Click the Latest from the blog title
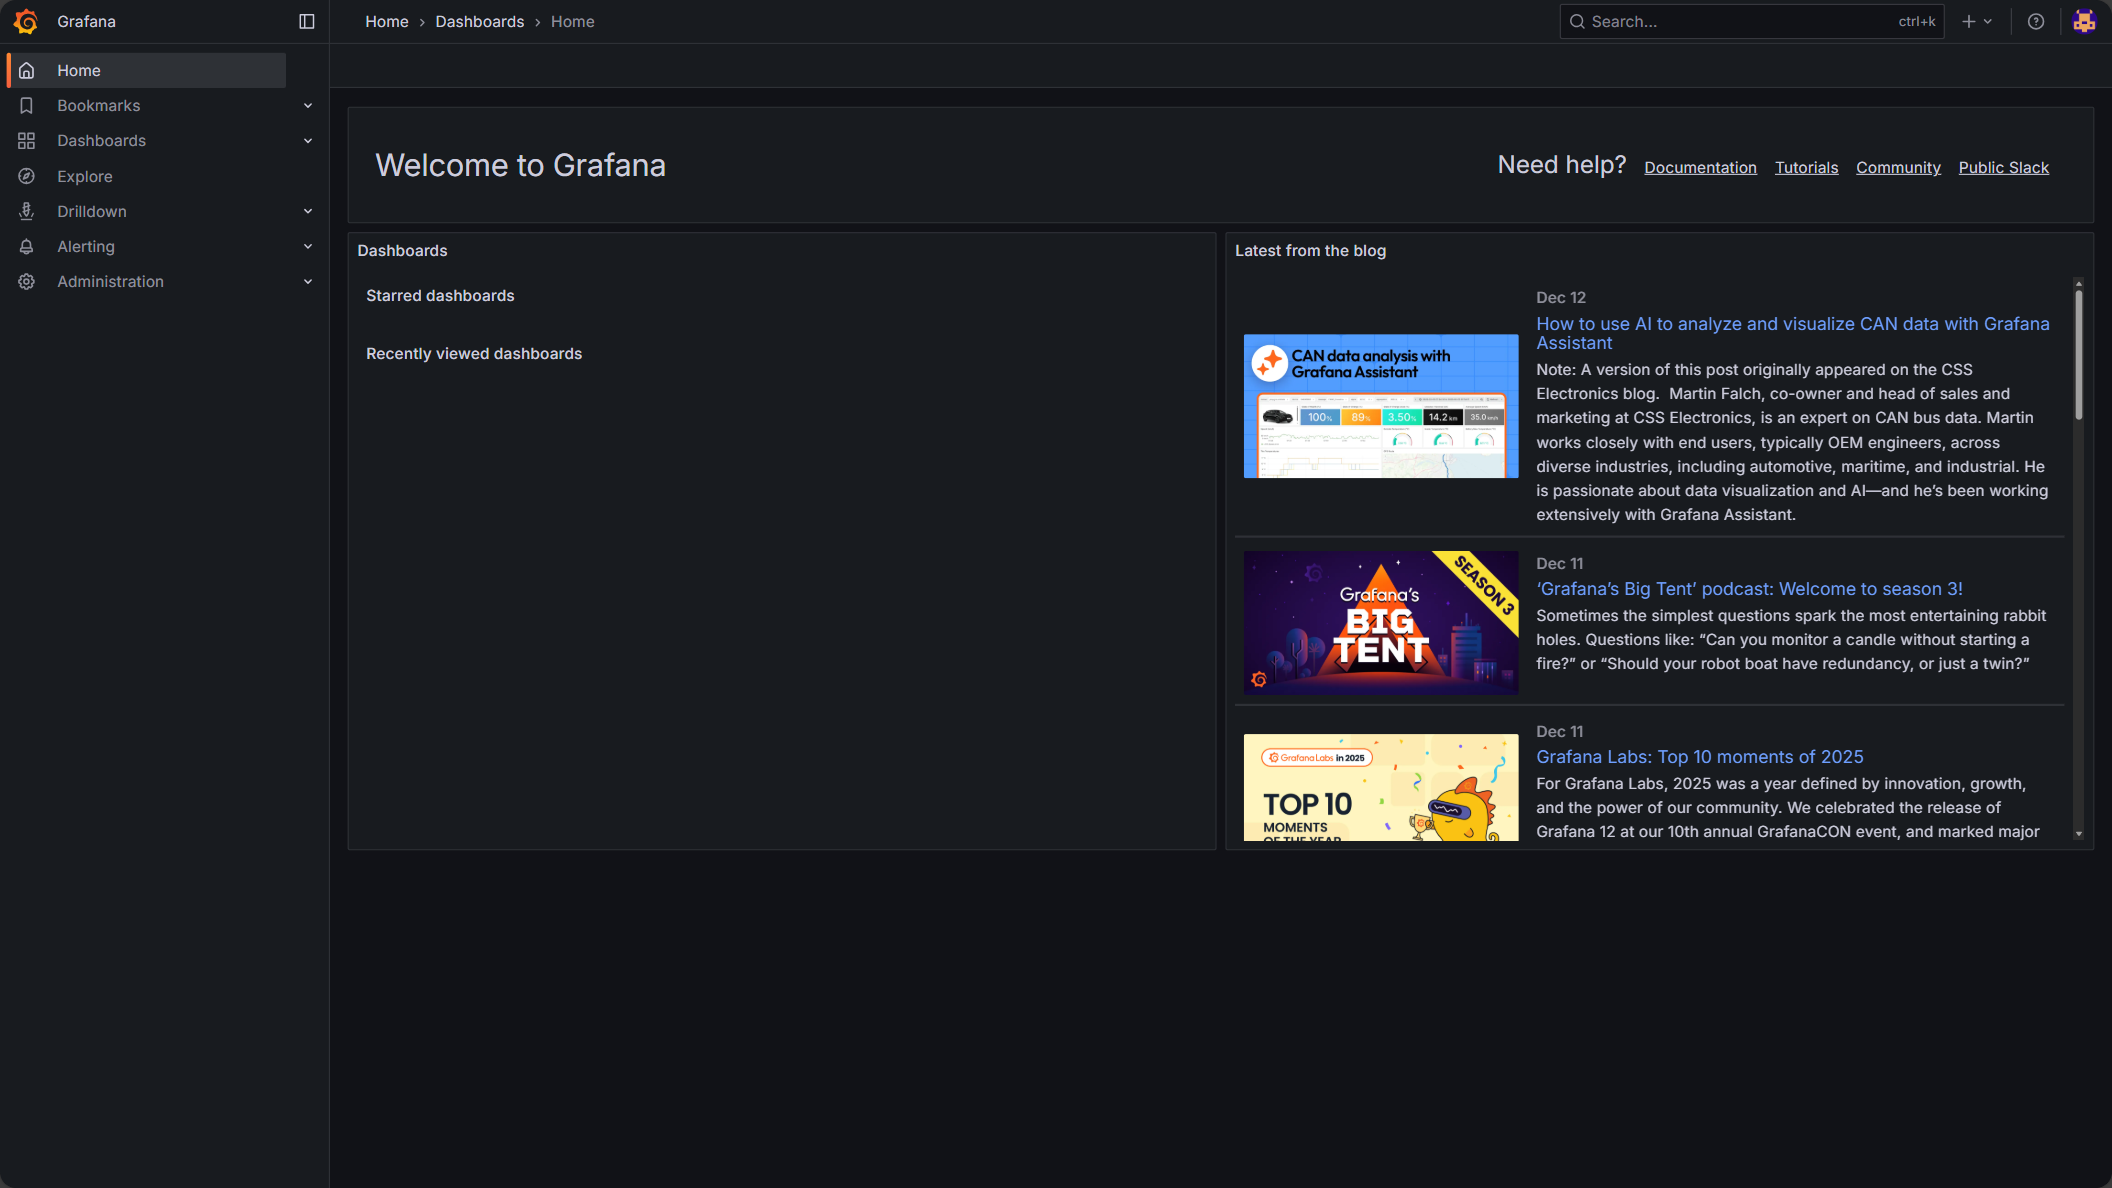 (x=1310, y=251)
